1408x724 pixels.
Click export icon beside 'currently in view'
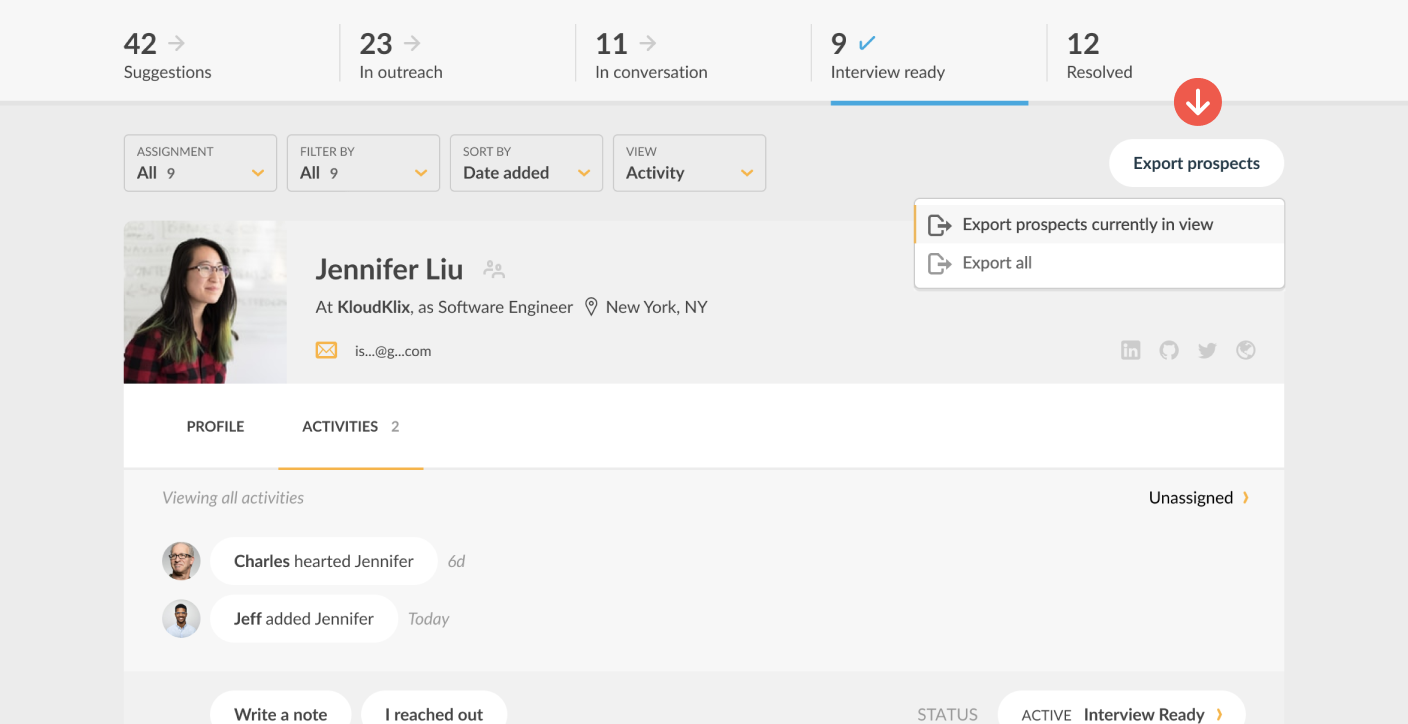939,225
